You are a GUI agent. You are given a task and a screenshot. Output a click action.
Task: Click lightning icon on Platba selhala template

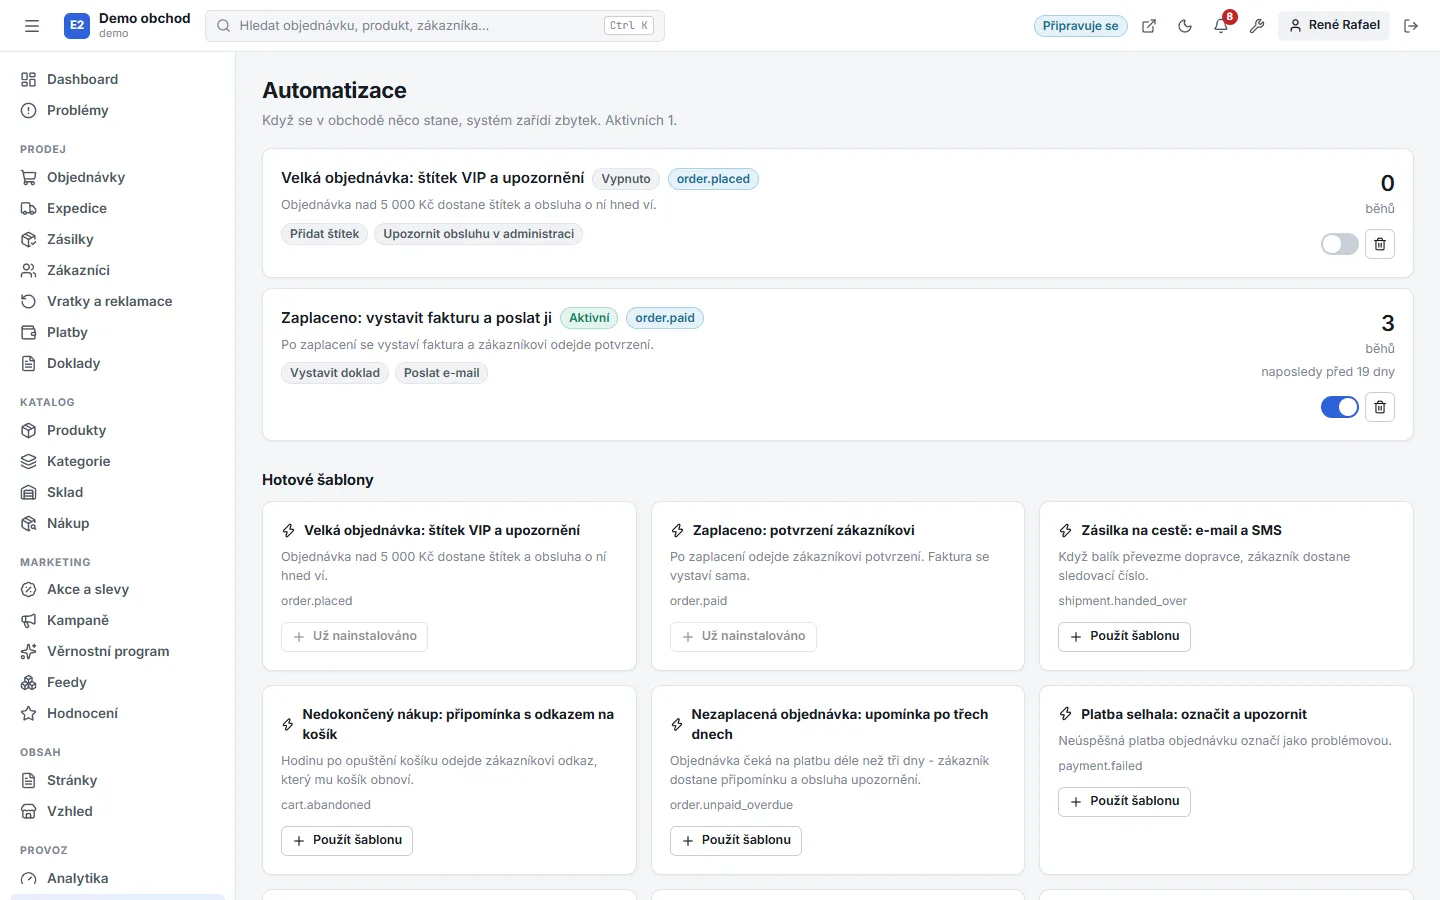tap(1066, 714)
